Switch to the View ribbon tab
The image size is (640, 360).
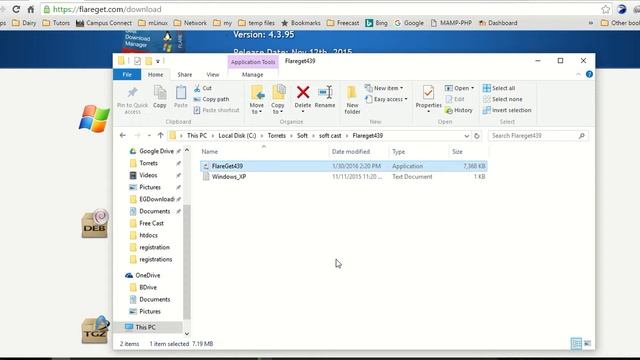(x=213, y=75)
